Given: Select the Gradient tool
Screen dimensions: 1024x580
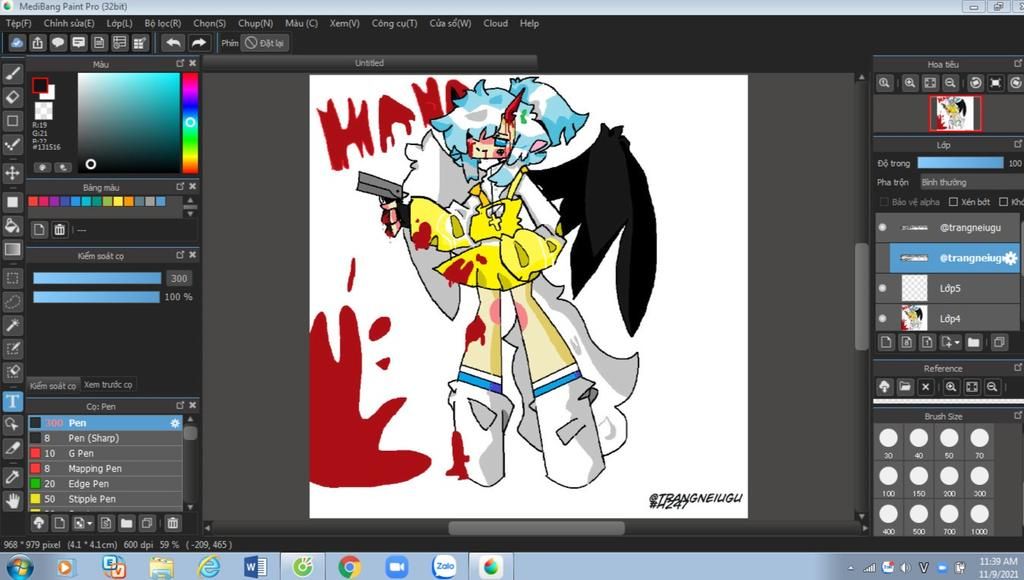Looking at the screenshot, I should [x=12, y=250].
